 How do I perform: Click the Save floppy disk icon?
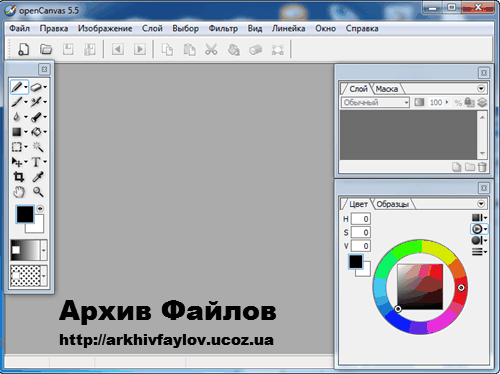pos(68,50)
